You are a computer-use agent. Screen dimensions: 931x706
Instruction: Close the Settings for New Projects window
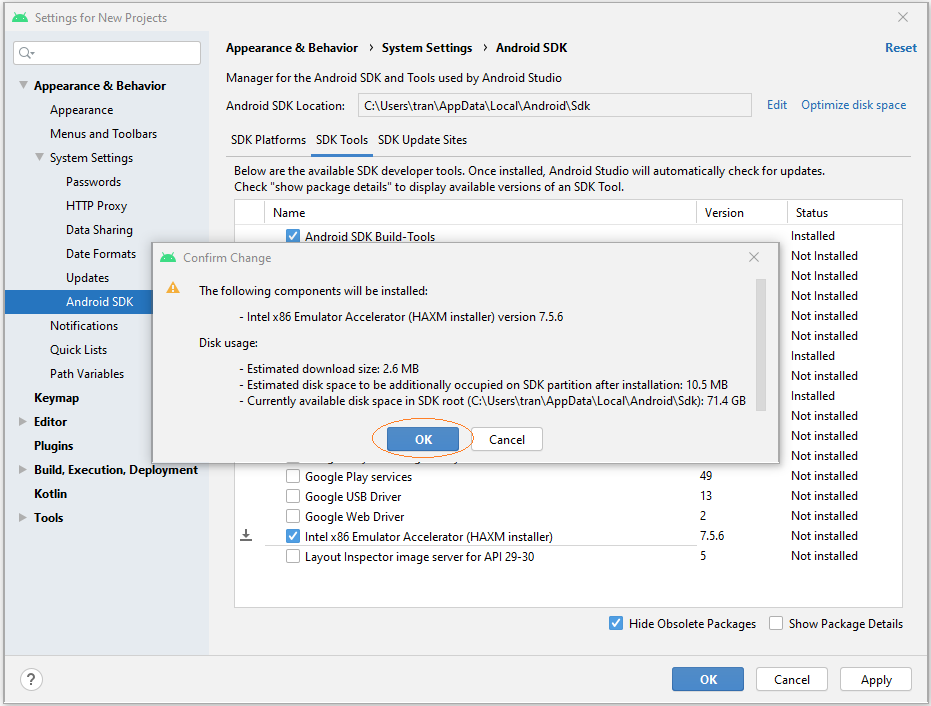pyautogui.click(x=902, y=17)
